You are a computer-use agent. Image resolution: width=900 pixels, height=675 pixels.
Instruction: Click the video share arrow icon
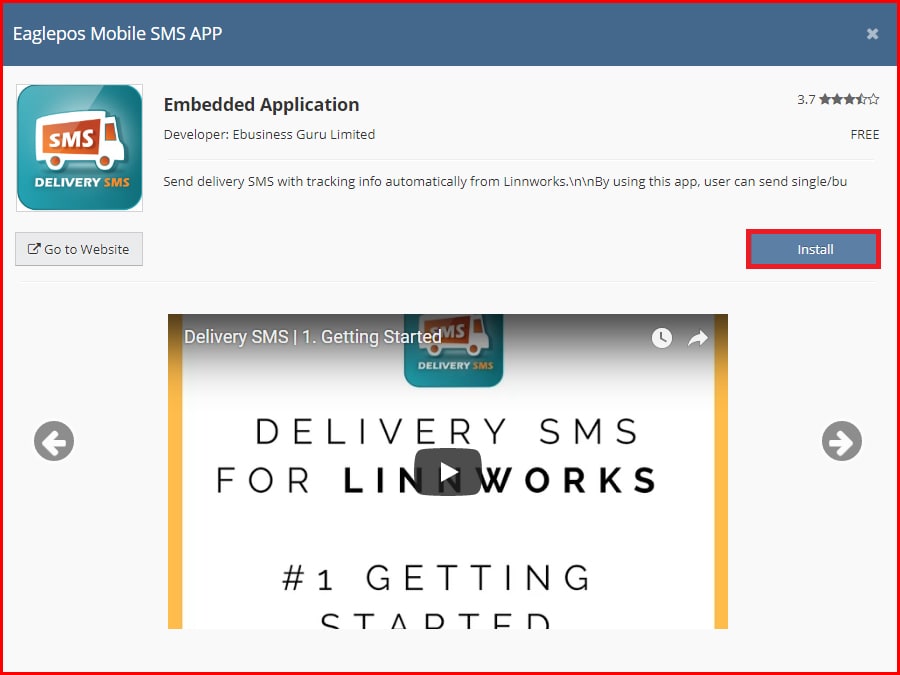pos(698,338)
